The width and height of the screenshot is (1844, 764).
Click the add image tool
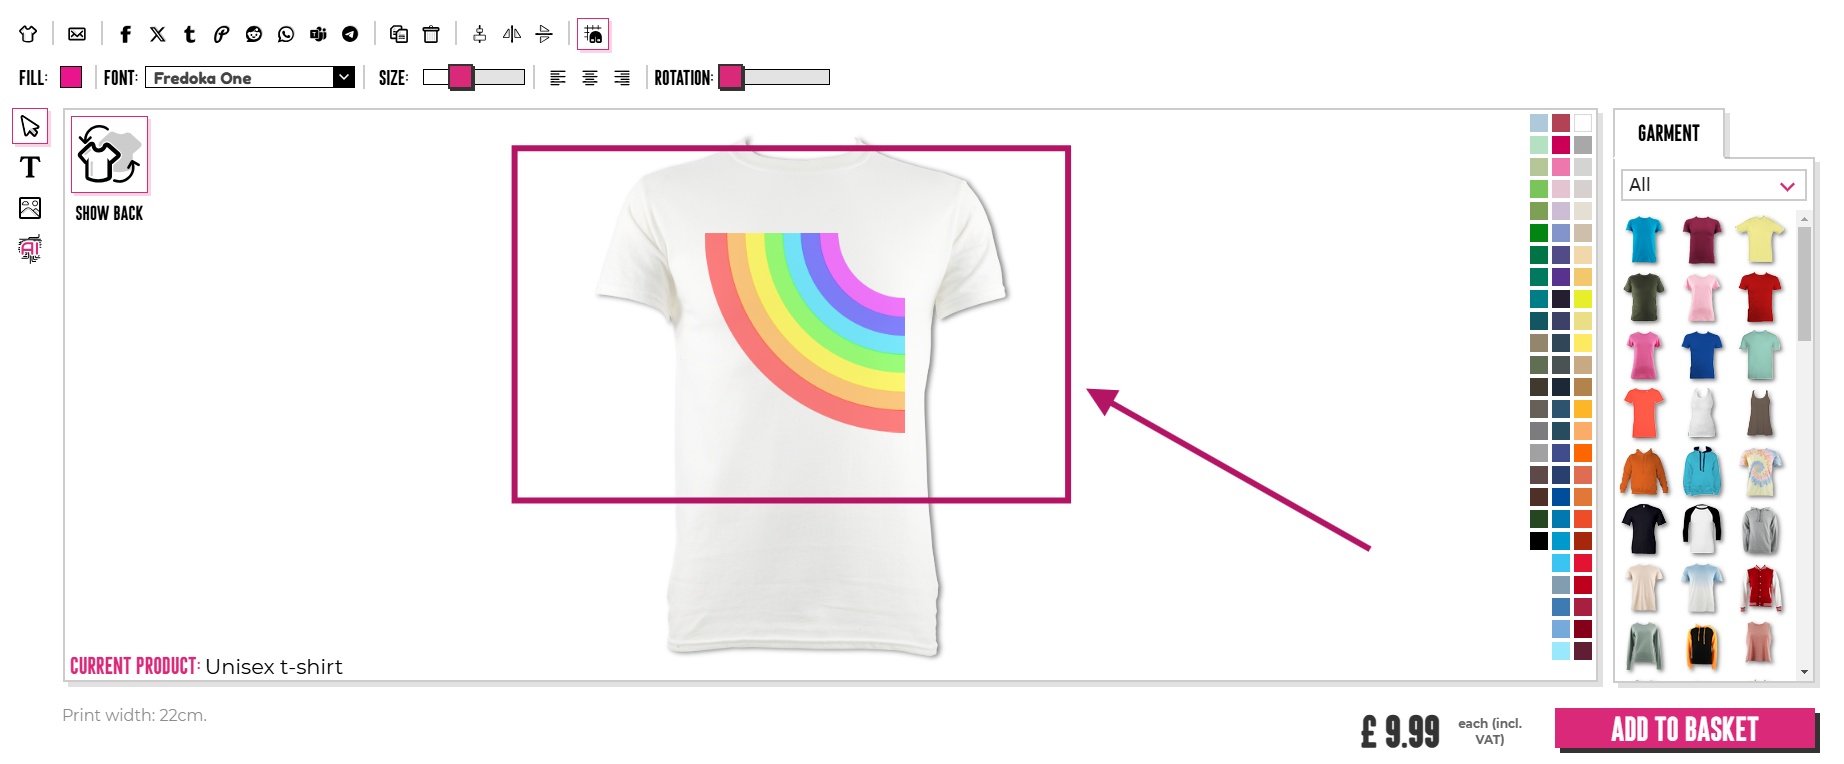click(x=30, y=208)
